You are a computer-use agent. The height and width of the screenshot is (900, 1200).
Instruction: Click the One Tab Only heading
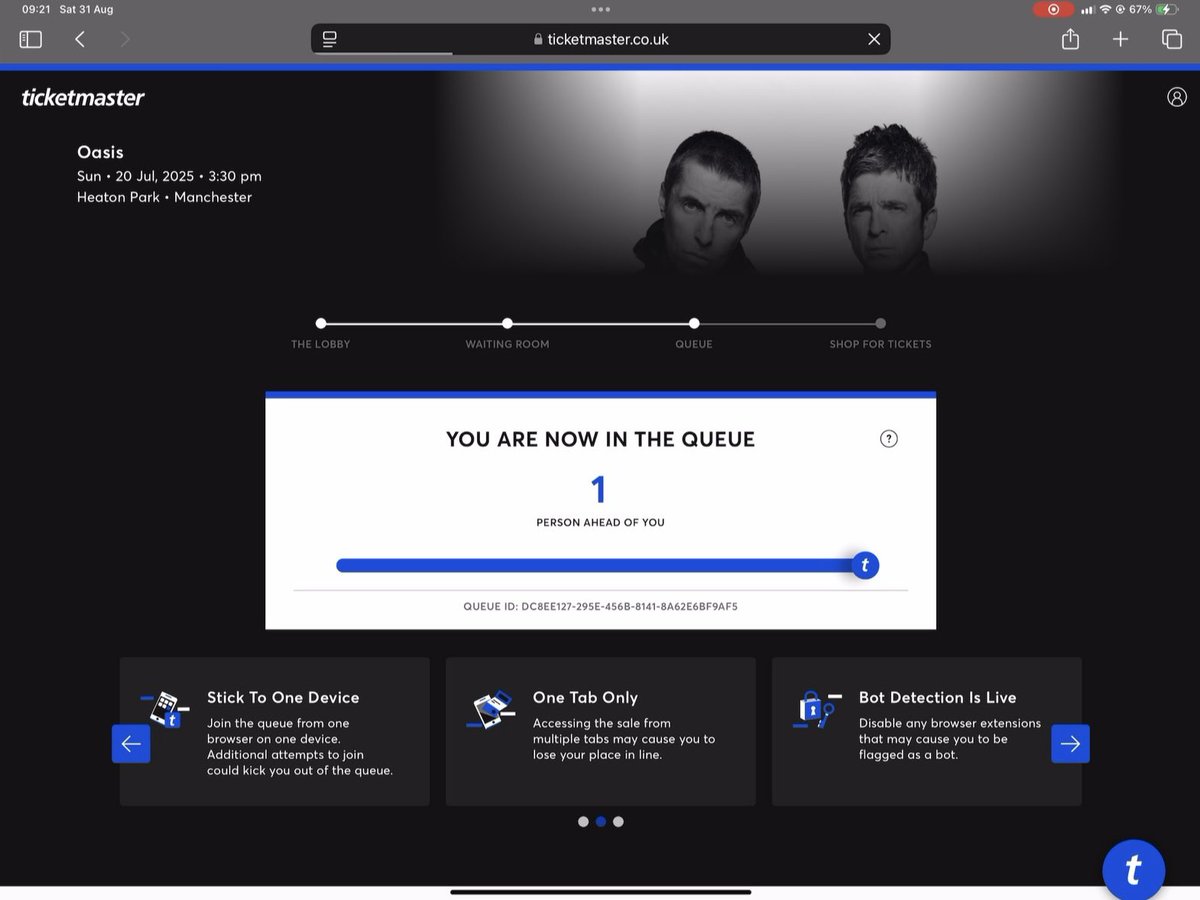[585, 698]
